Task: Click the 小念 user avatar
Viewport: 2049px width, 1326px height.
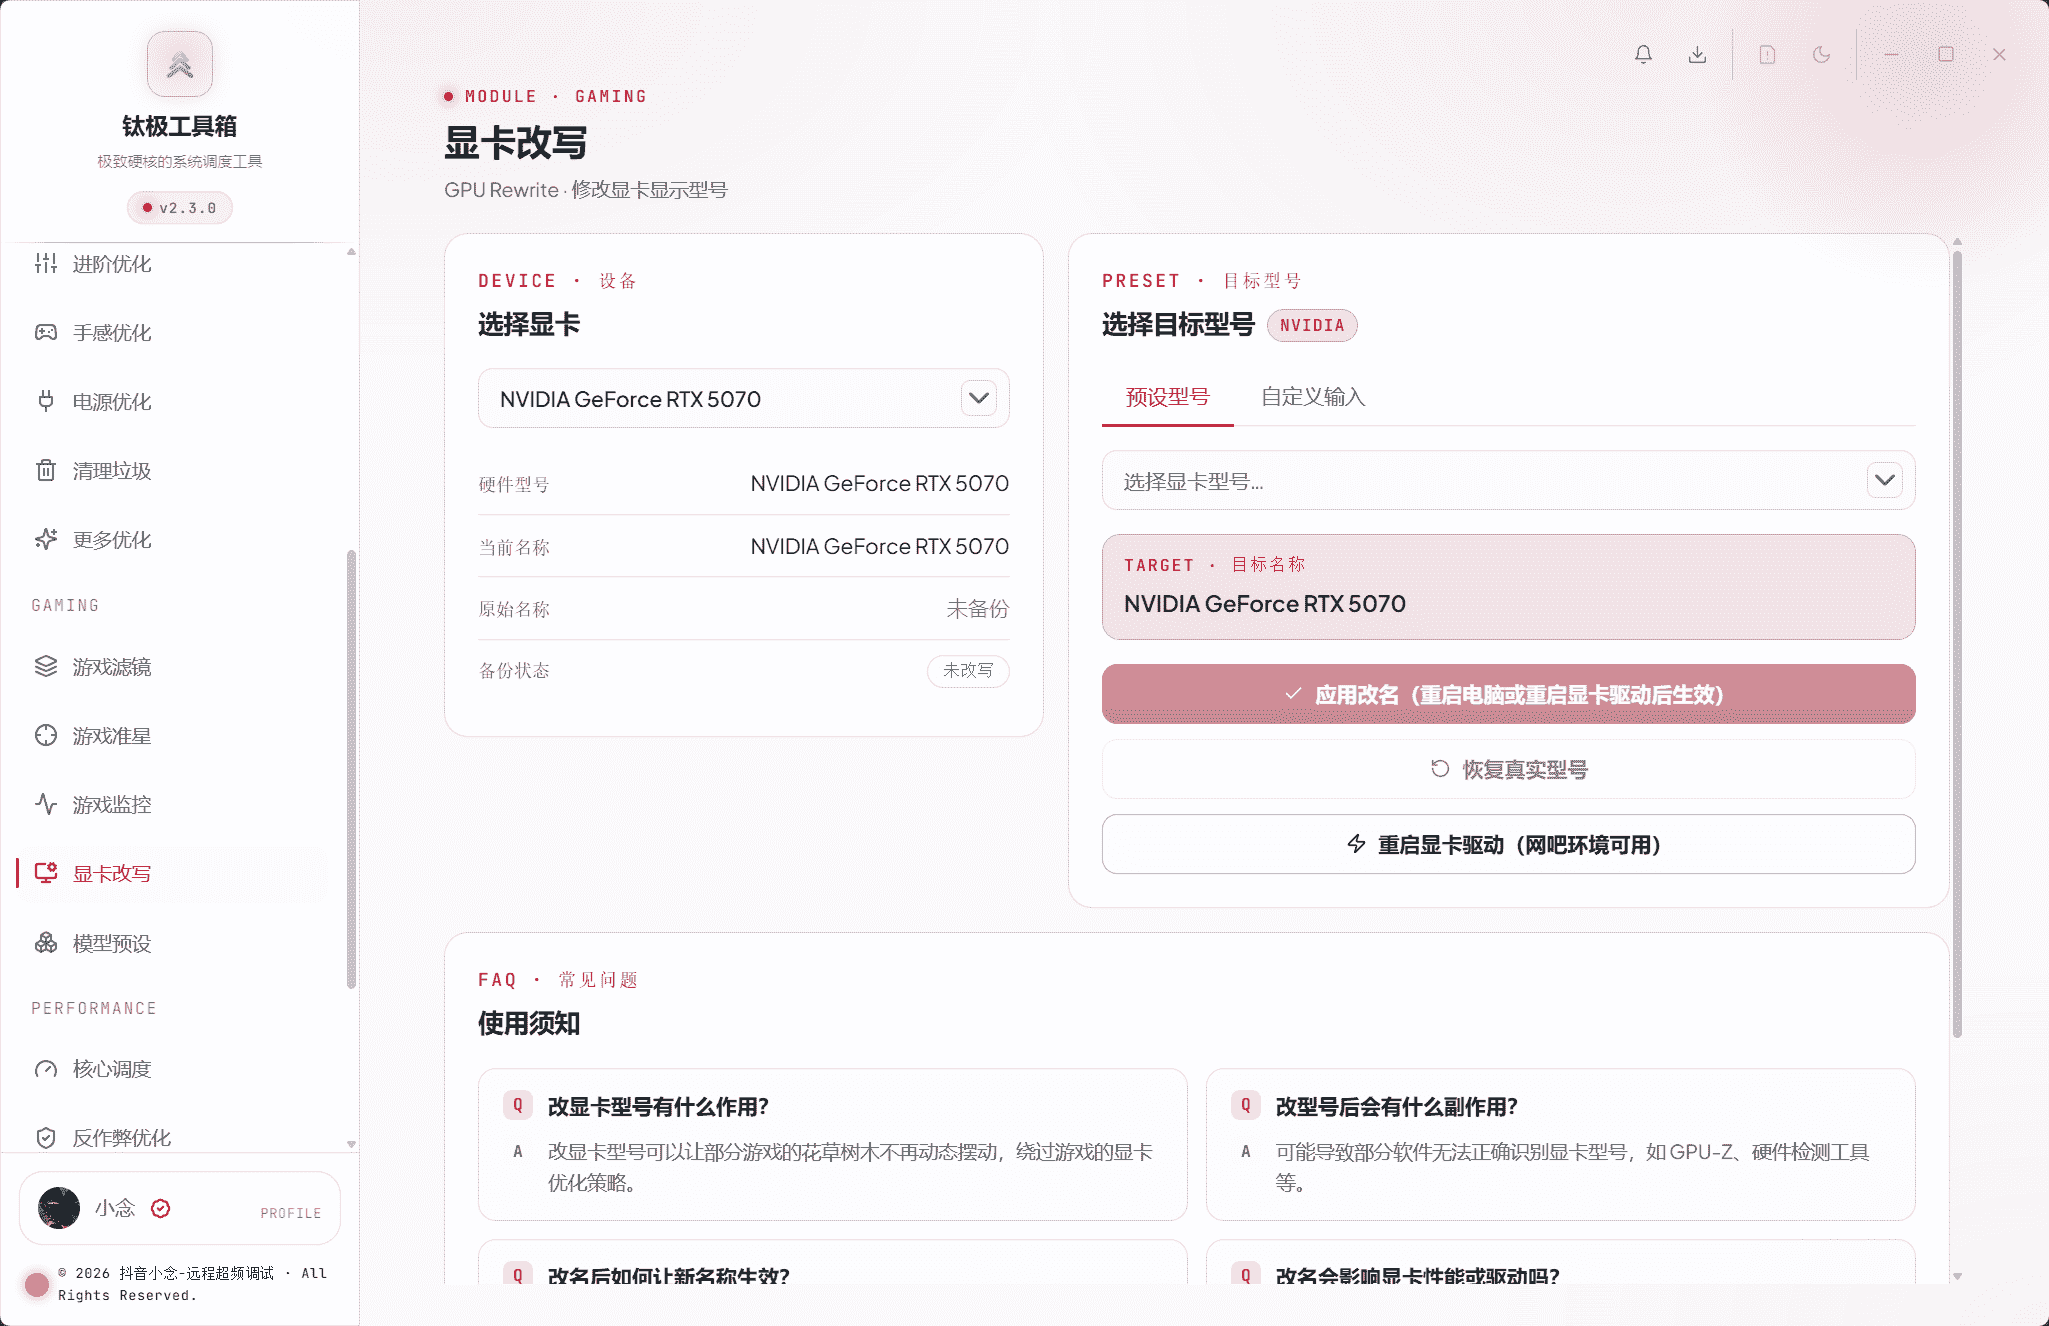Action: tap(59, 1209)
